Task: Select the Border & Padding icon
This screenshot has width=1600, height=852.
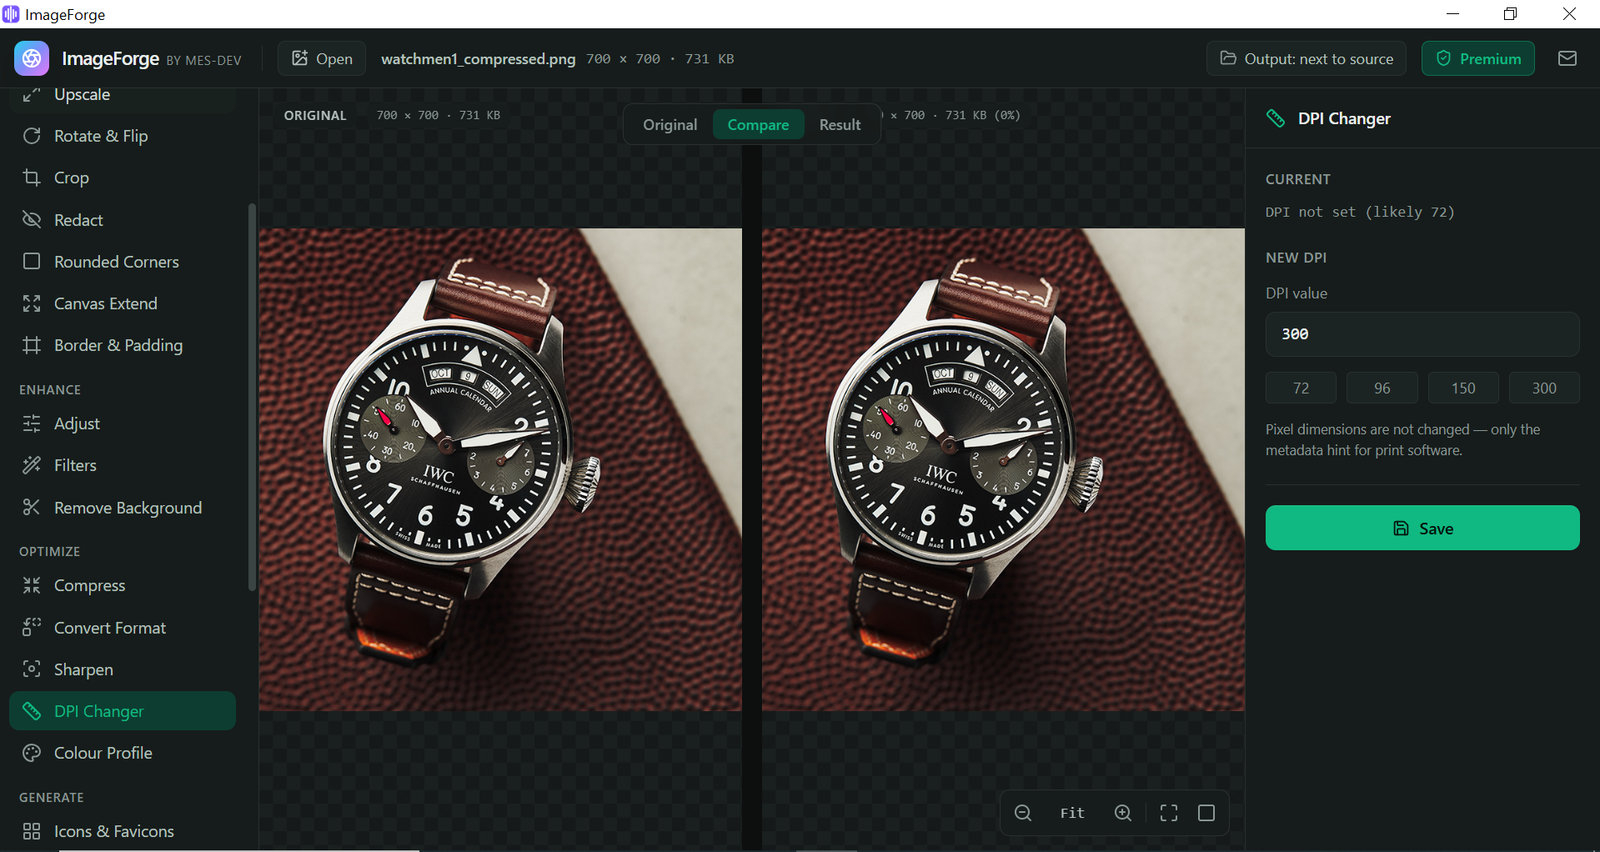Action: tap(32, 345)
